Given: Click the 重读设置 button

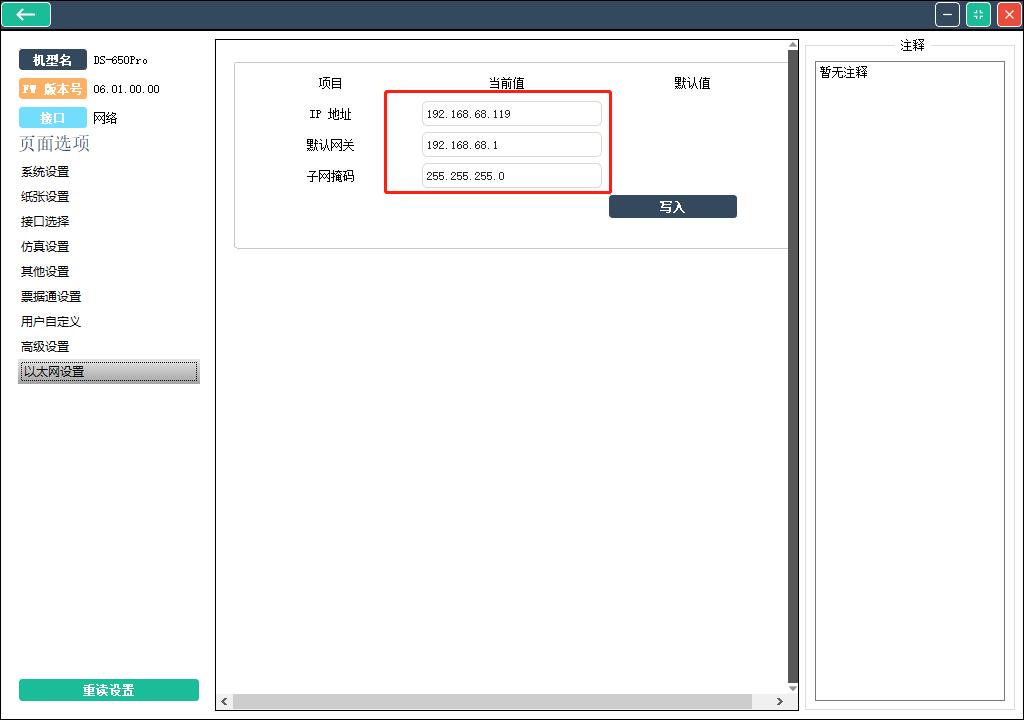Looking at the screenshot, I should click(108, 689).
